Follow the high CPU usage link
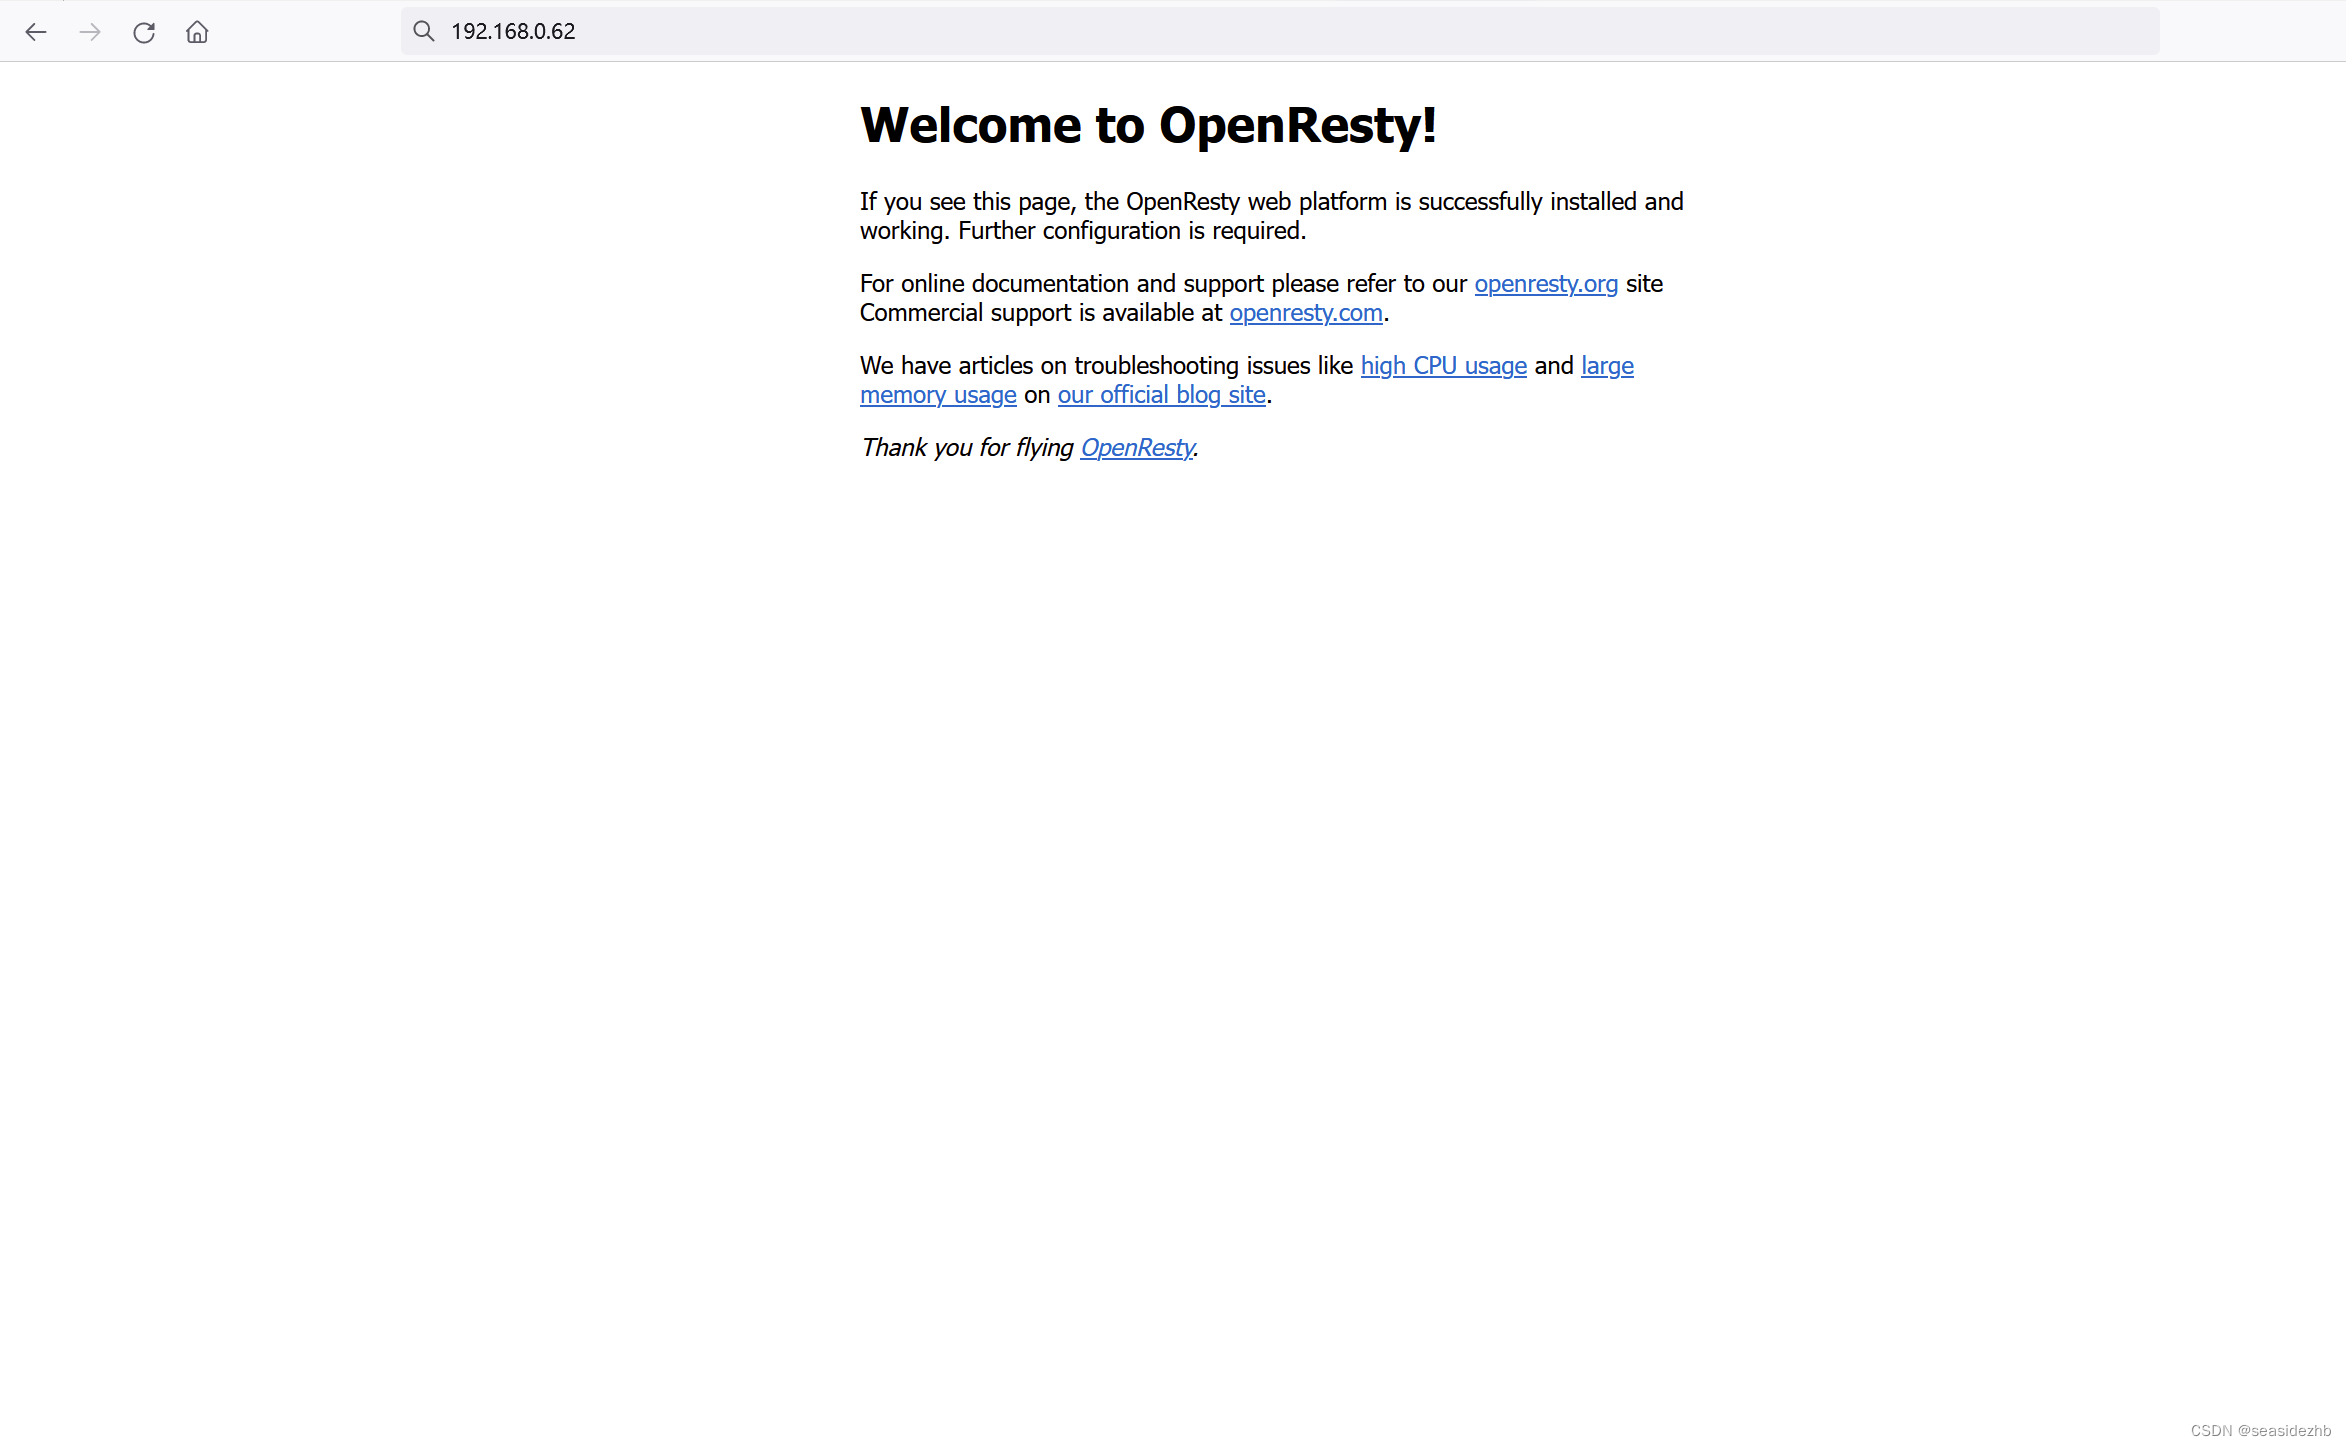This screenshot has width=2346, height=1446. coord(1444,366)
